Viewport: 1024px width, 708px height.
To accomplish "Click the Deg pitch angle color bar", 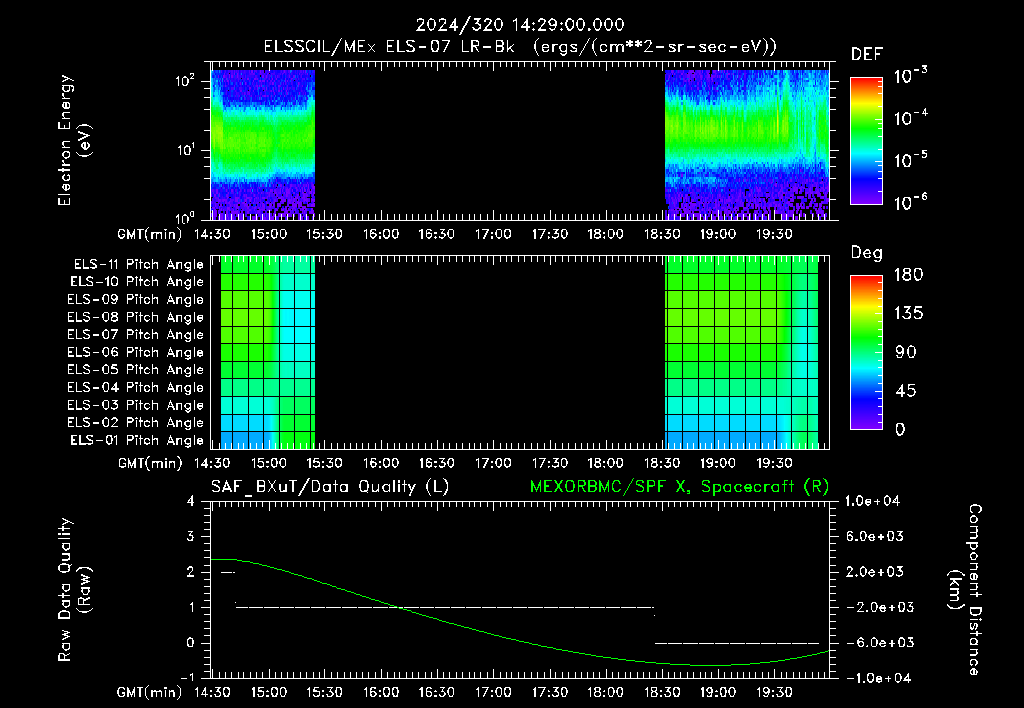I will click(866, 353).
